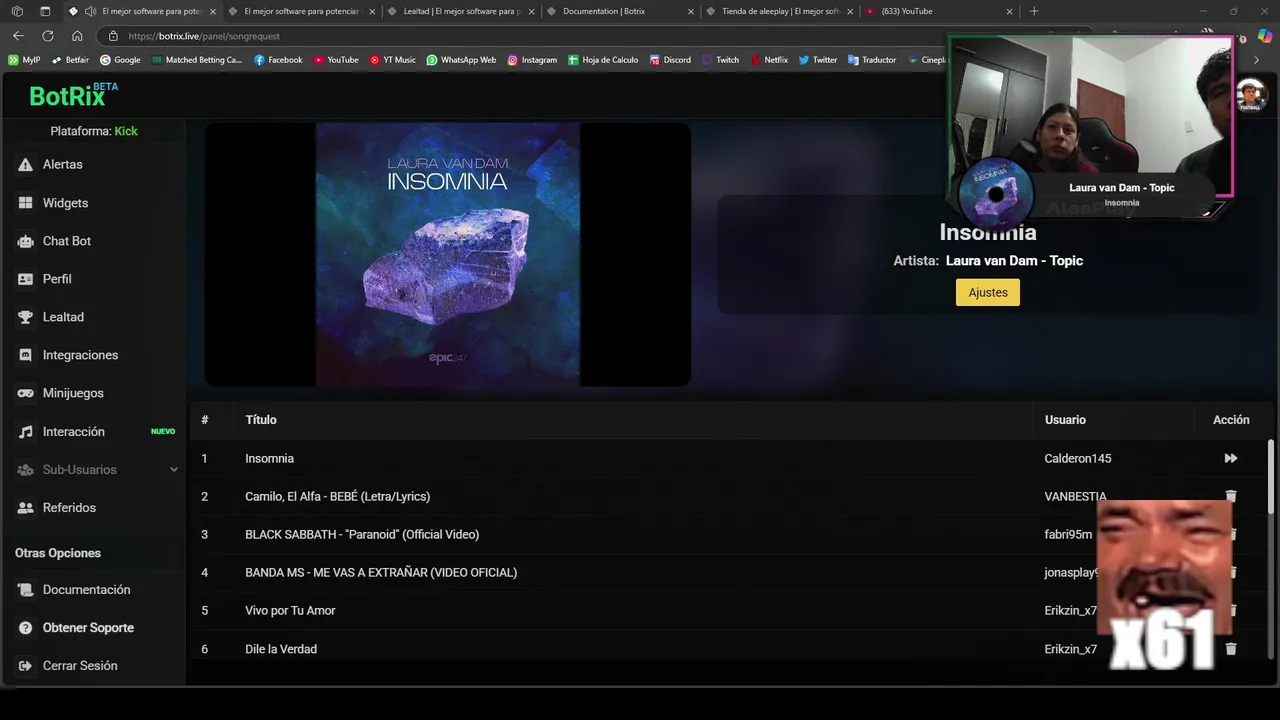The image size is (1280, 720).
Task: Open the MyIP bookmark
Action: [24, 60]
